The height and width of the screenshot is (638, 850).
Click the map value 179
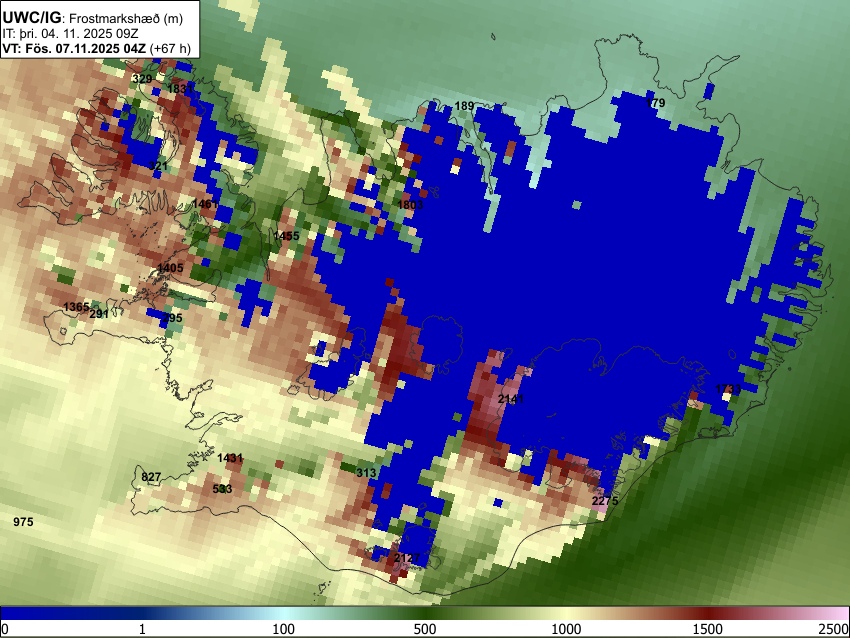point(655,102)
